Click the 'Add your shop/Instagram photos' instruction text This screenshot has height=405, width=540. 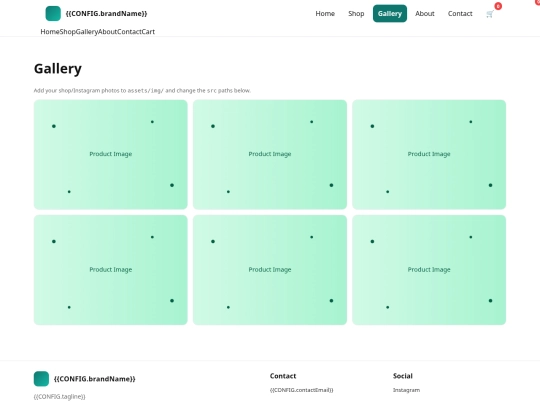(x=142, y=91)
